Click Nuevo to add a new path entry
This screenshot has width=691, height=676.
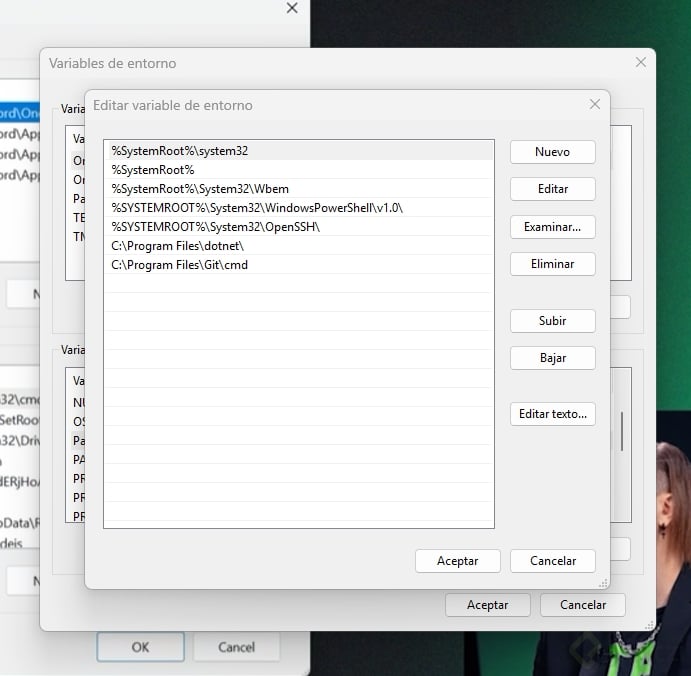[x=553, y=152]
